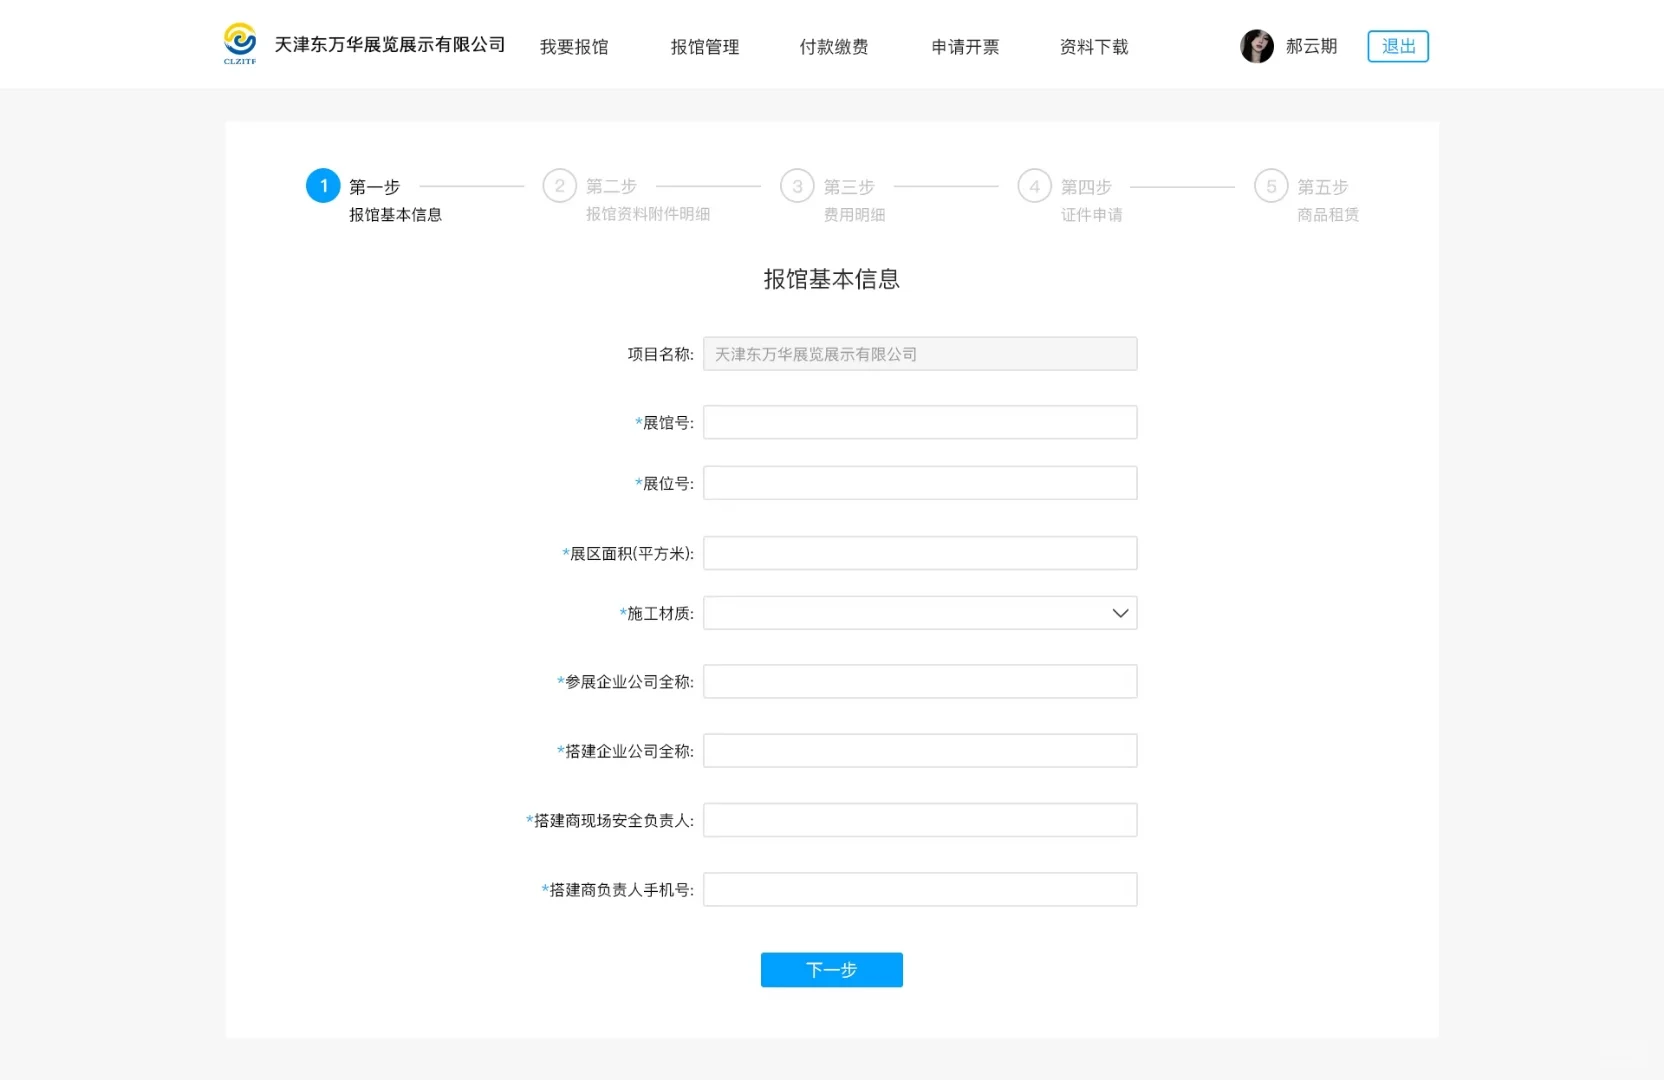This screenshot has width=1664, height=1080.
Task: Click the company logo icon
Action: (239, 42)
